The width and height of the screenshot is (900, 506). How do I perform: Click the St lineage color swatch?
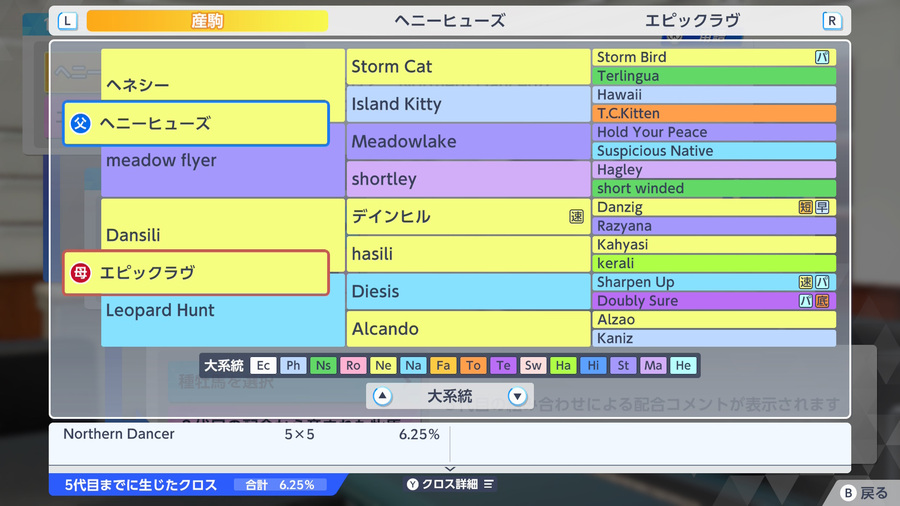coord(623,365)
